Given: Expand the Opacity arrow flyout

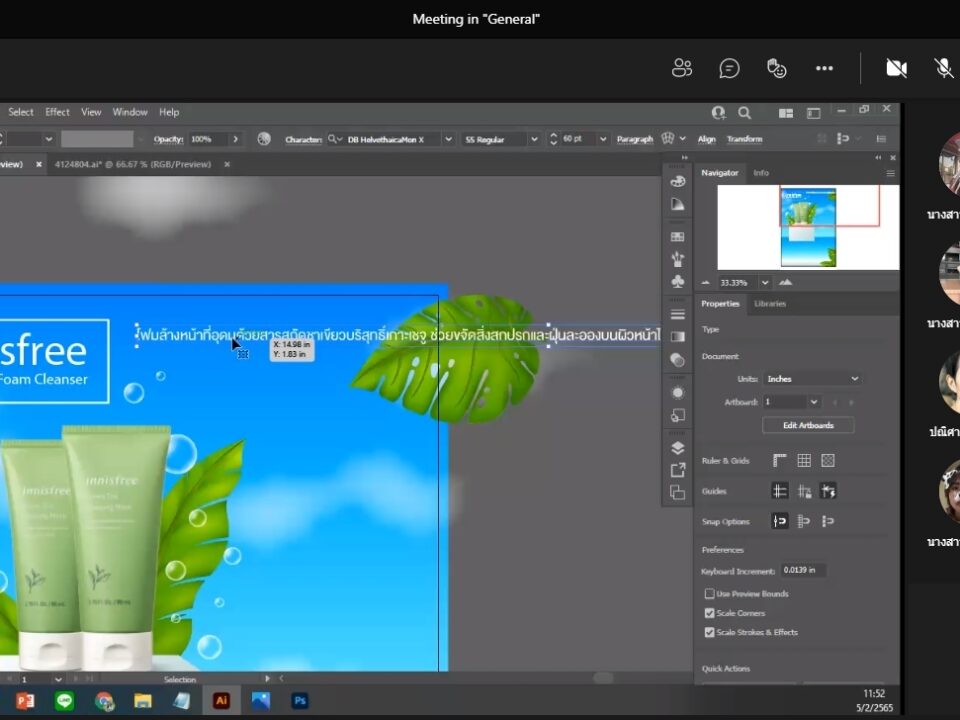Looking at the screenshot, I should pos(235,139).
